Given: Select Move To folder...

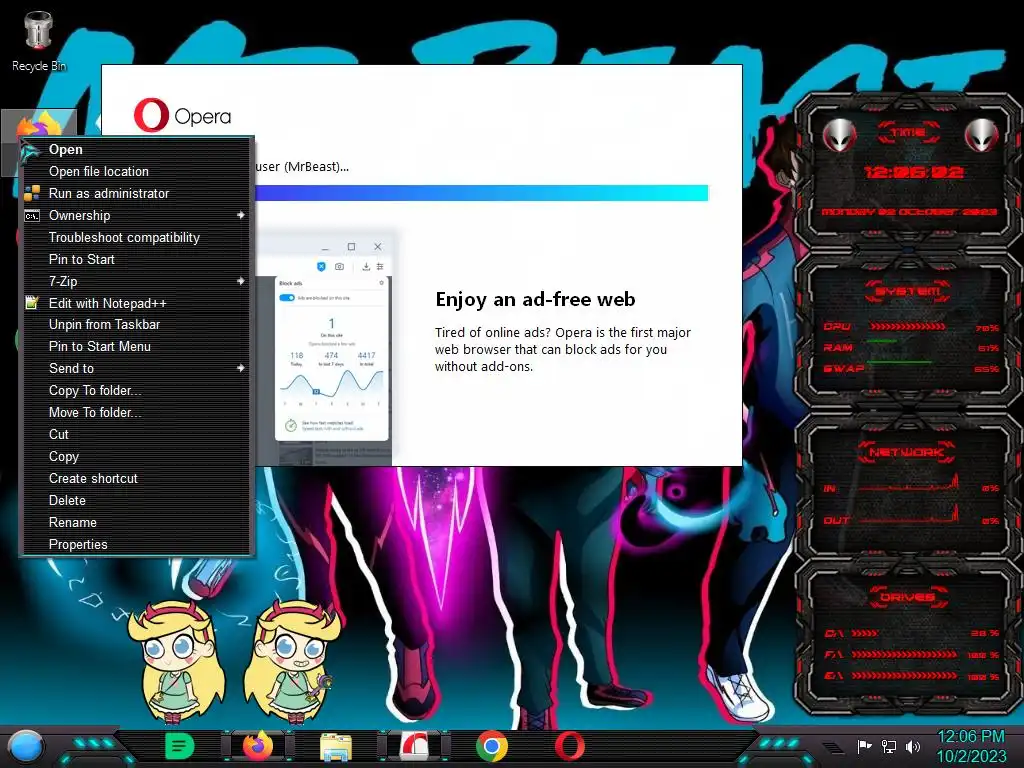Looking at the screenshot, I should pyautogui.click(x=136, y=413).
